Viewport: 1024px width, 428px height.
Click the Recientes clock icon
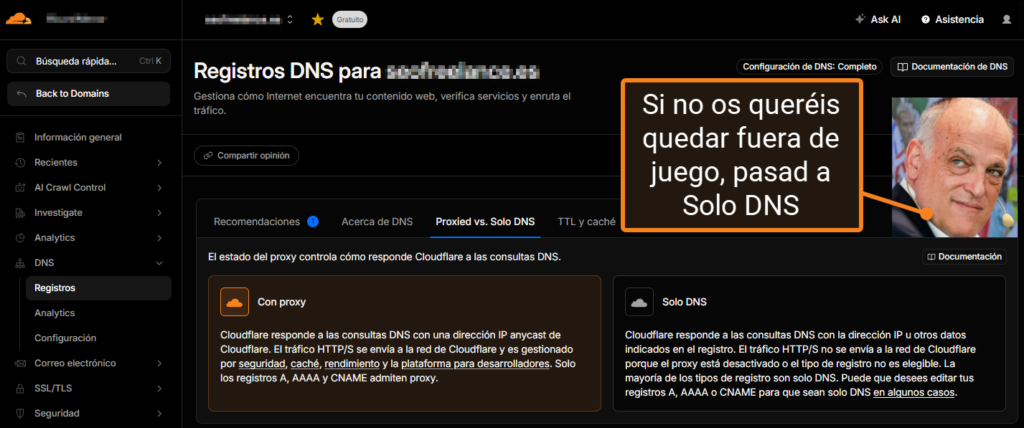pyautogui.click(x=20, y=163)
